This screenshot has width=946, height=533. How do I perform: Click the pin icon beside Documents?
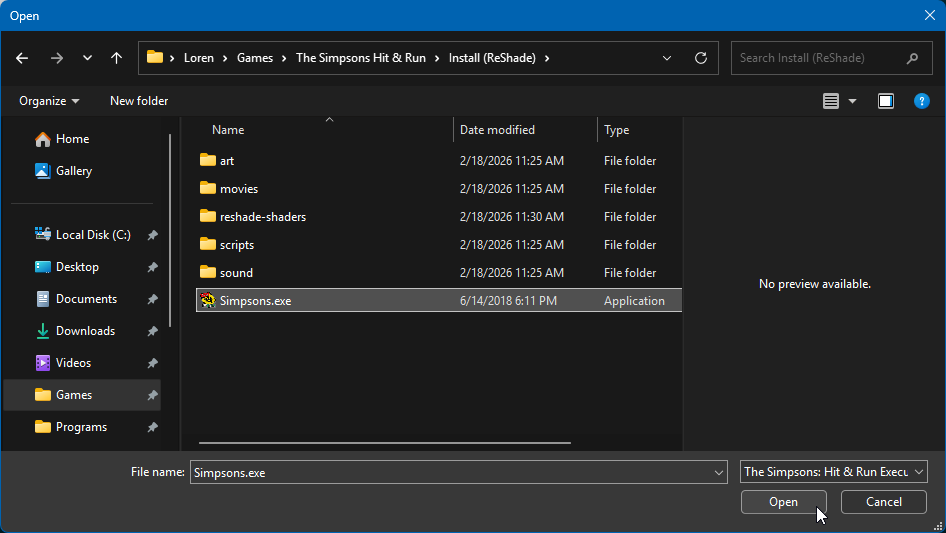tap(153, 299)
